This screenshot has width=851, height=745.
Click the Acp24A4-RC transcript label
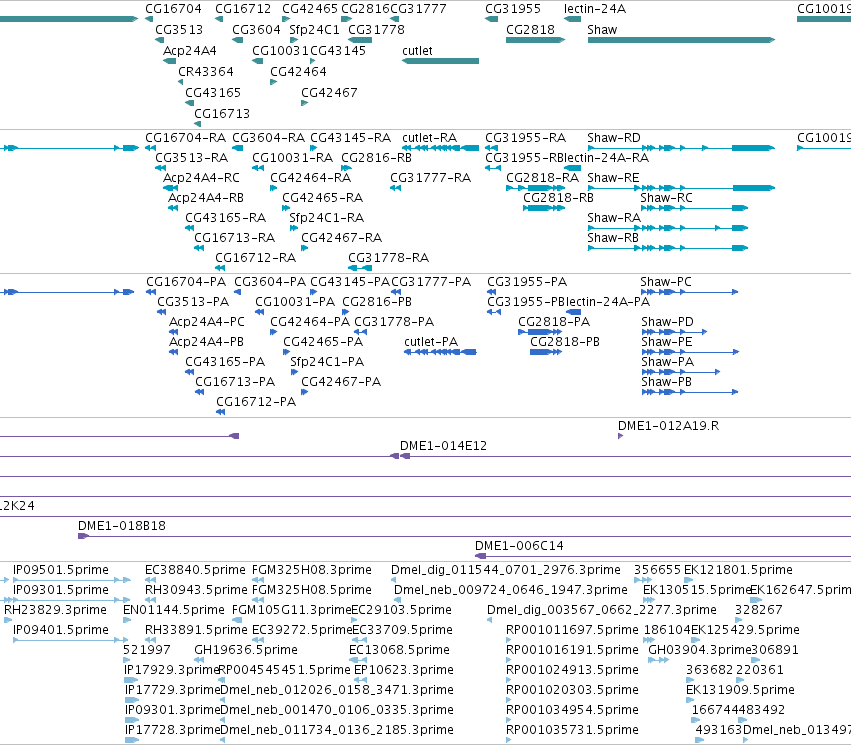[201, 178]
